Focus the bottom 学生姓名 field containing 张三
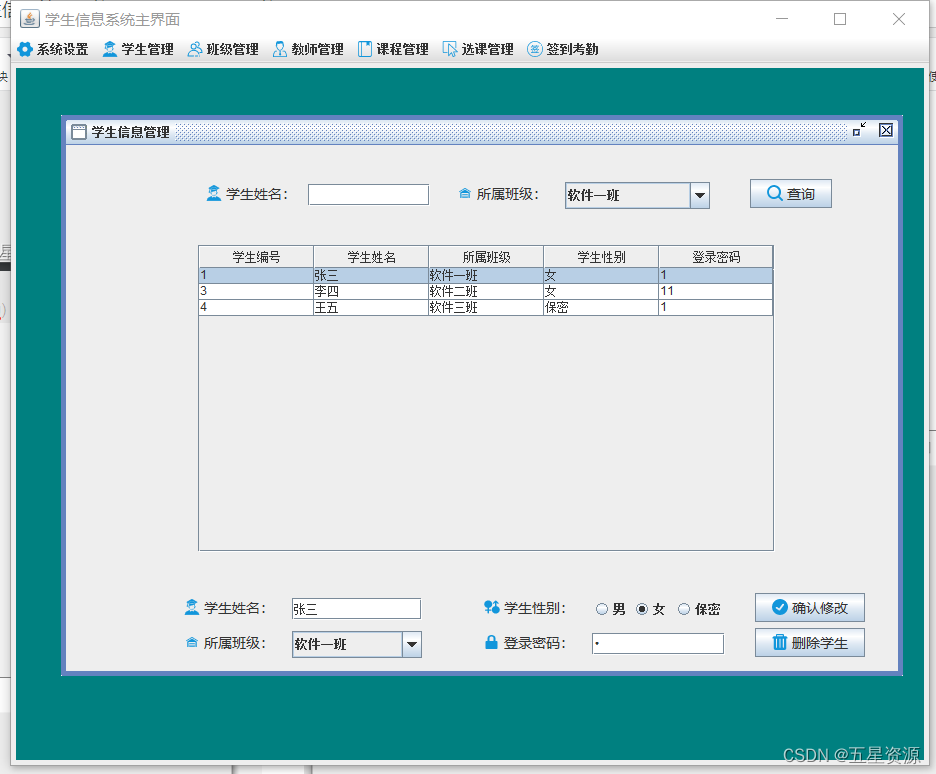The height and width of the screenshot is (774, 936). 356,609
